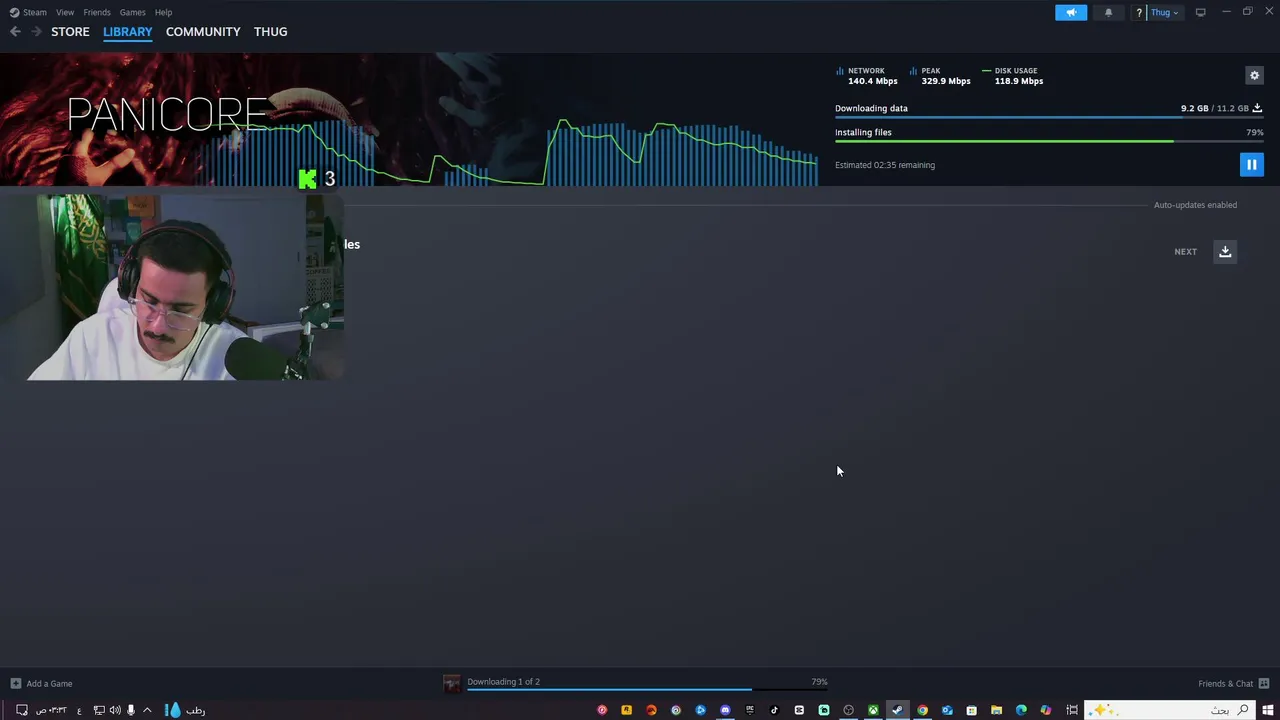
Task: Open Google Chrome from taskbar
Action: point(922,710)
